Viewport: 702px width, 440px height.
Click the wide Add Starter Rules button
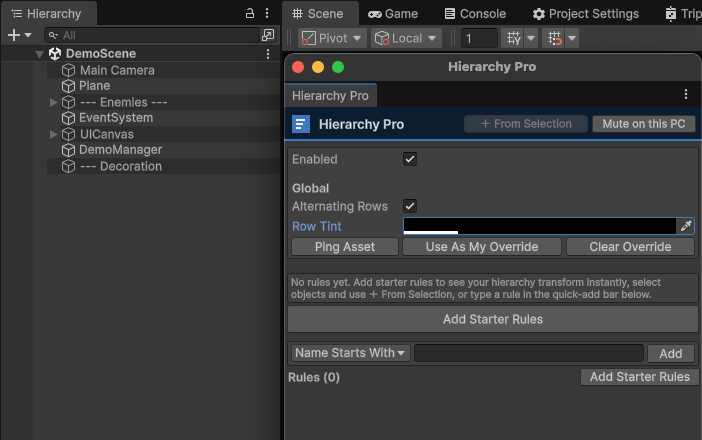(492, 319)
